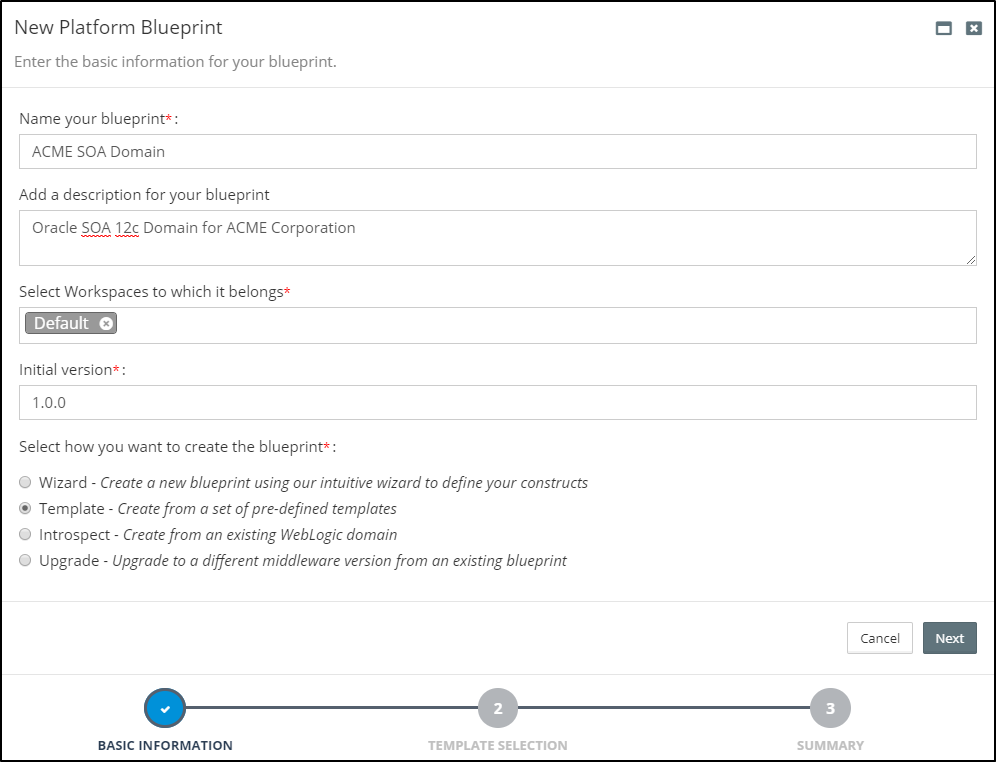Click the step 2 circle icon
The width and height of the screenshot is (996, 762).
tap(497, 707)
